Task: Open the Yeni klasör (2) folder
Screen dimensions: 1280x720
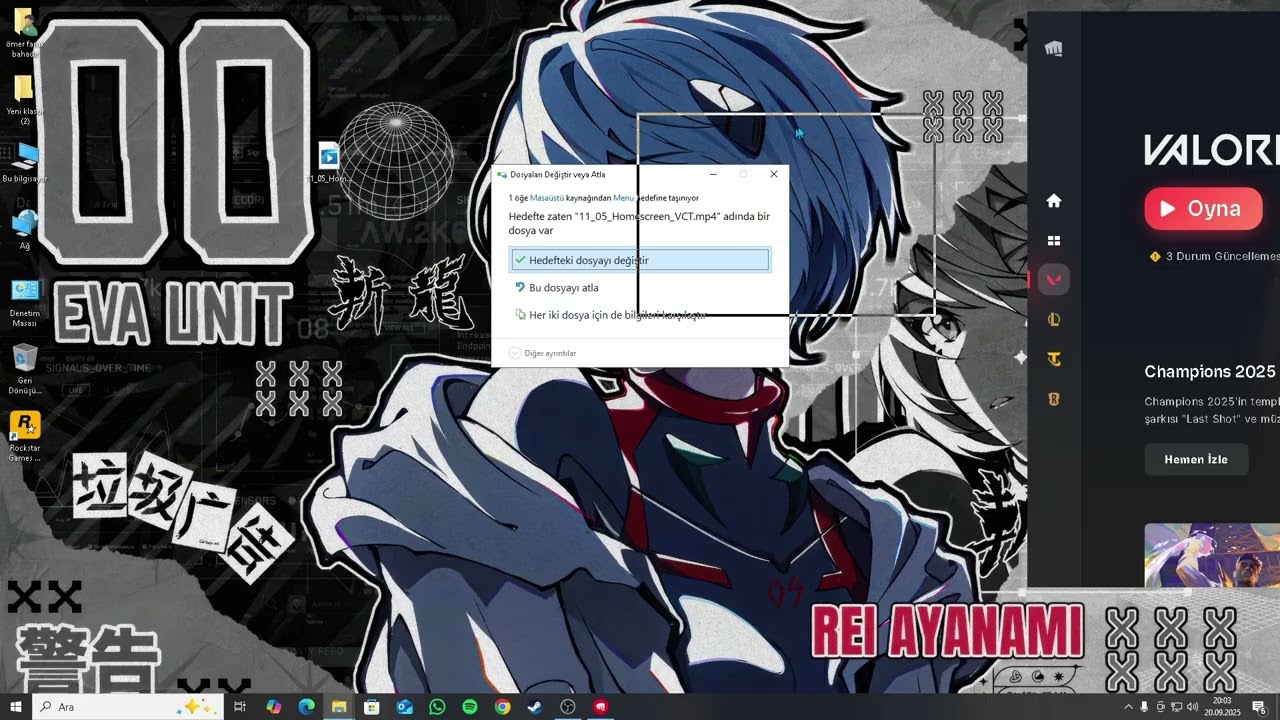Action: click(25, 100)
